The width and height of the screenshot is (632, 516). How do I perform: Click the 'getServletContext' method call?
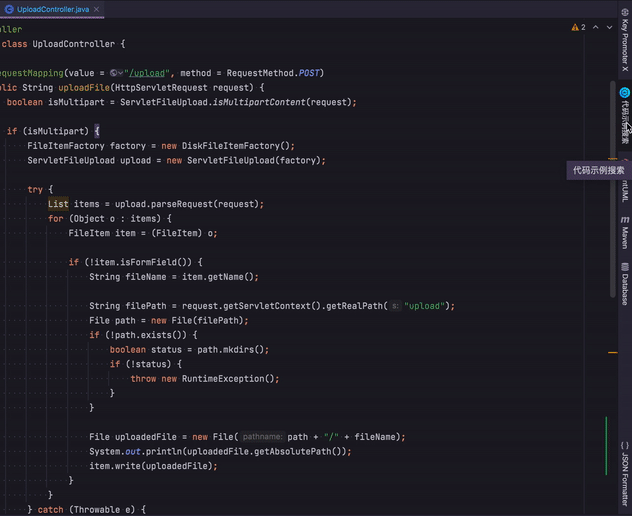[x=266, y=306]
